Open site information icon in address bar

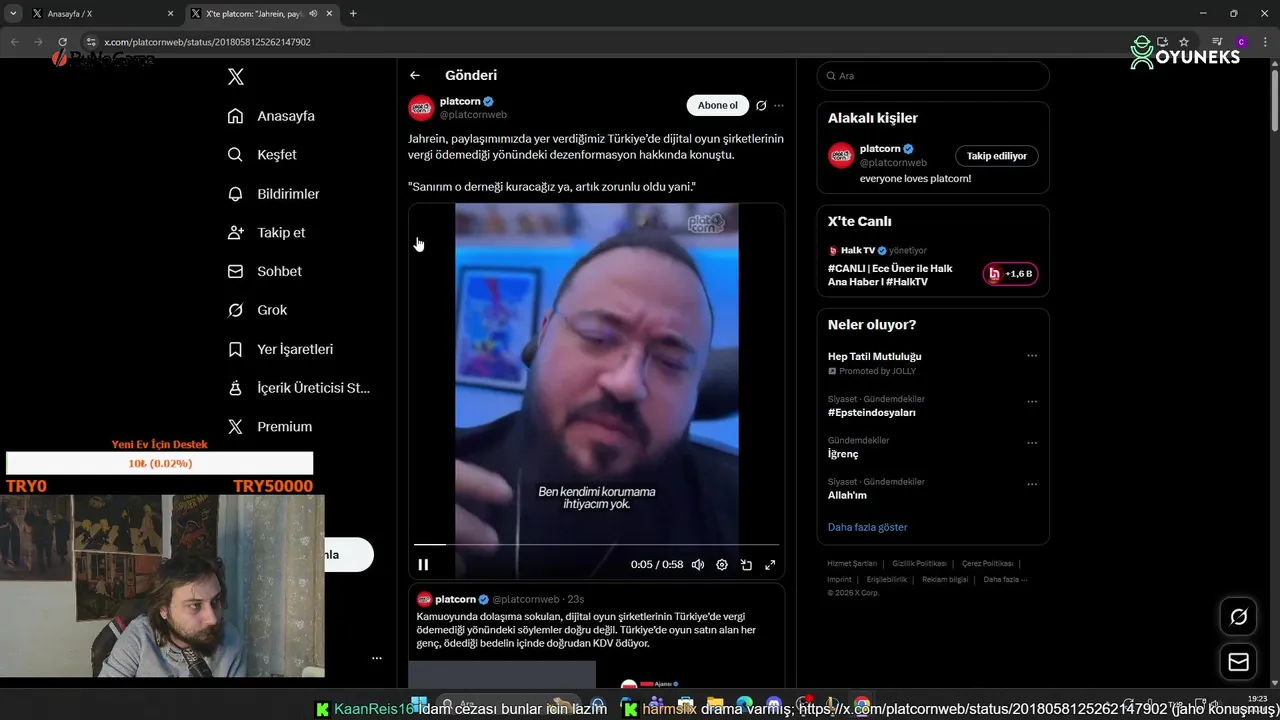coord(91,42)
